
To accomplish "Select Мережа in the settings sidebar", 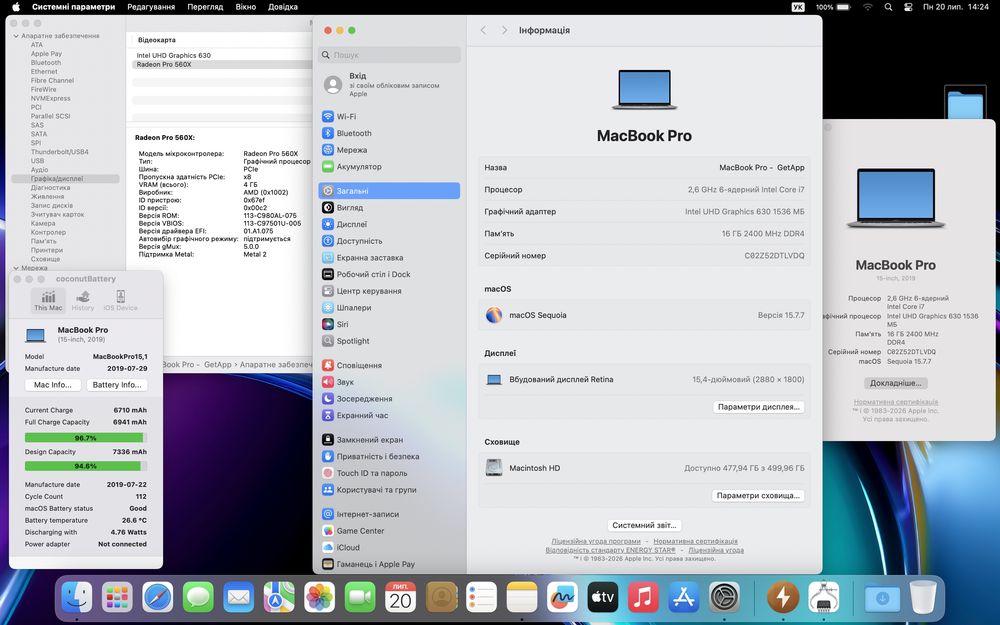I will tap(389, 150).
